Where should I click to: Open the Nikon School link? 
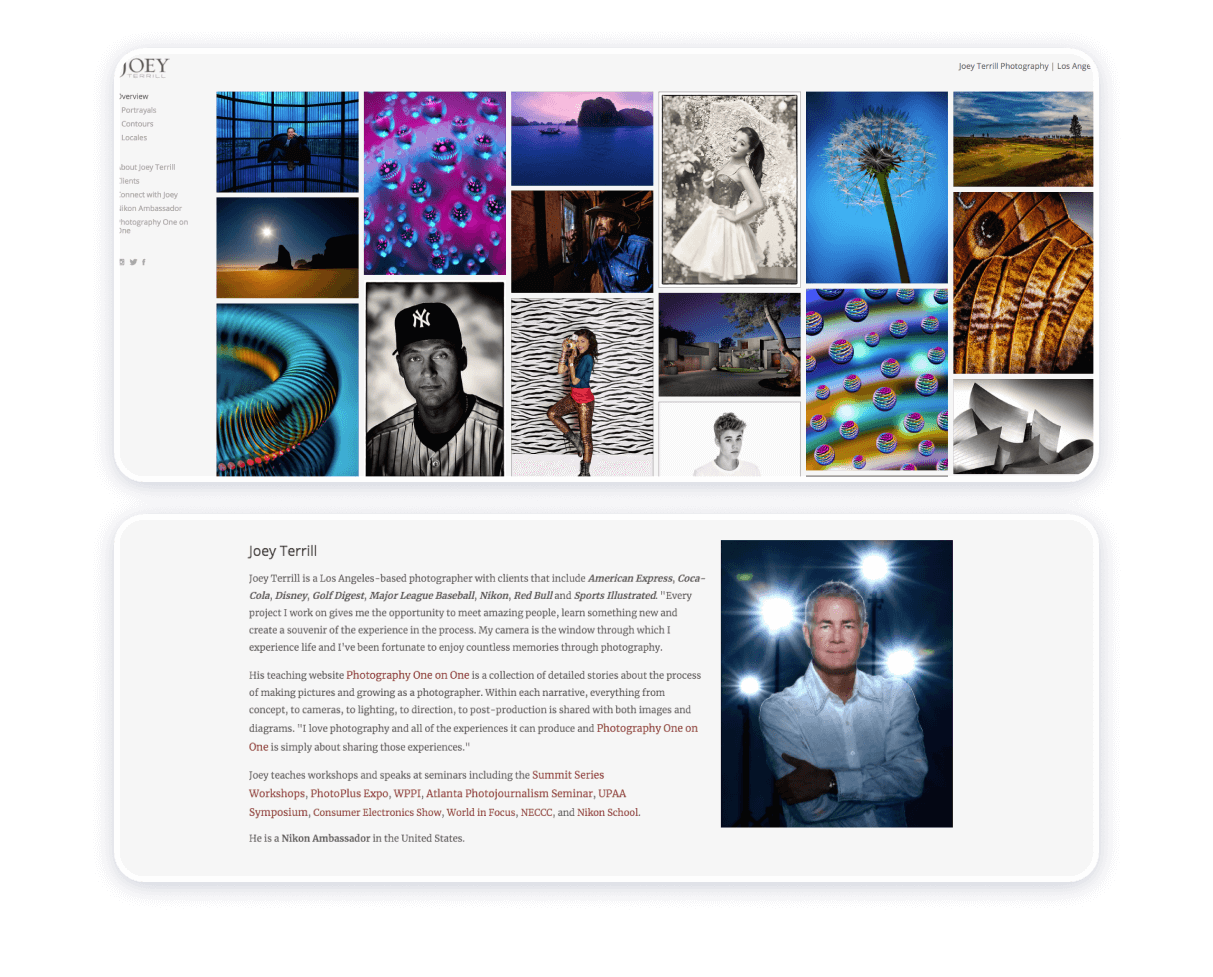(607, 812)
